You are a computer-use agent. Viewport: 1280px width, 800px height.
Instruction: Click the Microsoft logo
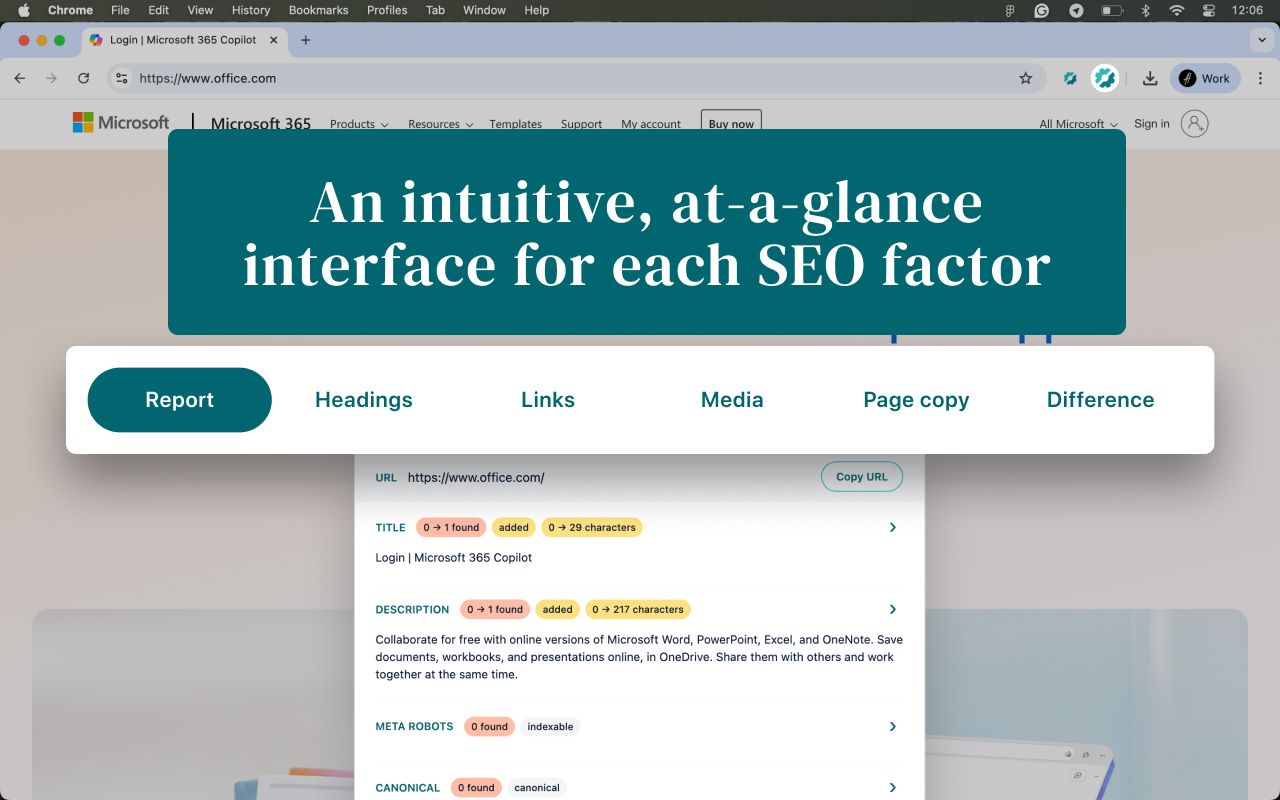pos(121,123)
